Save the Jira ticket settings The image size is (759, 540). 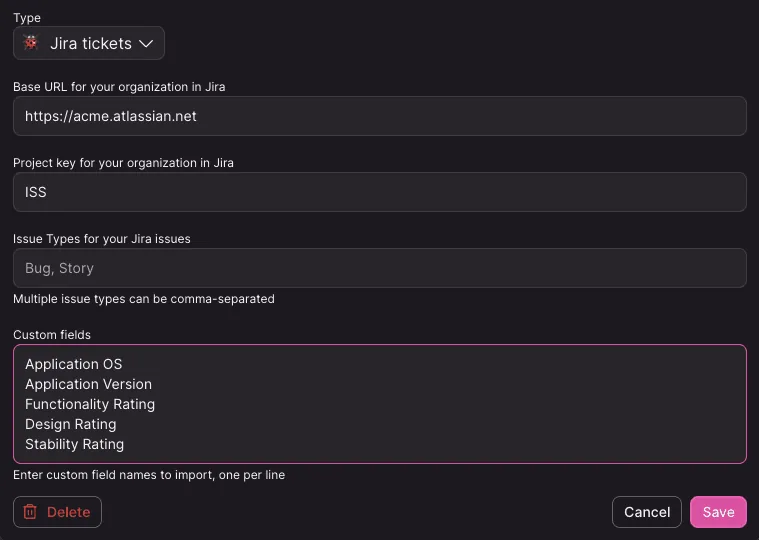click(x=718, y=512)
